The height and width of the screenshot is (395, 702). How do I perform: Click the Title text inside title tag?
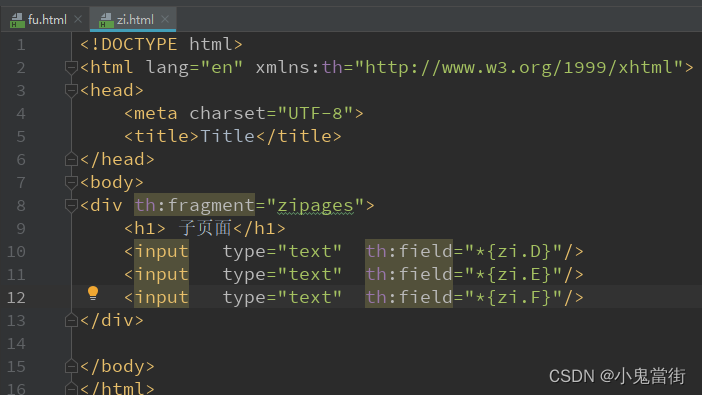(227, 136)
